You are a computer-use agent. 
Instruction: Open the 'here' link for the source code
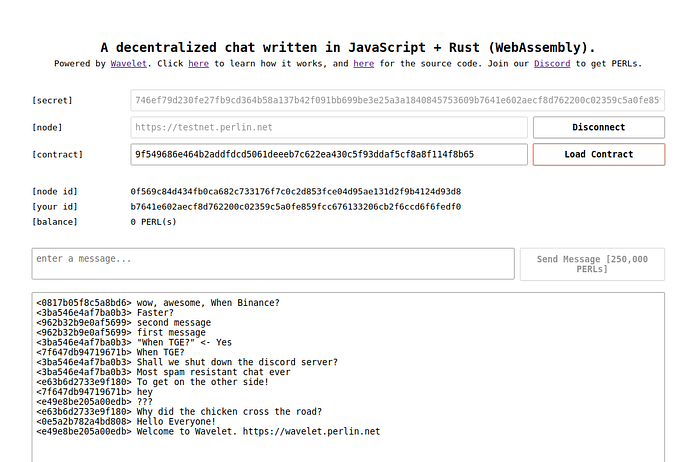[363, 63]
